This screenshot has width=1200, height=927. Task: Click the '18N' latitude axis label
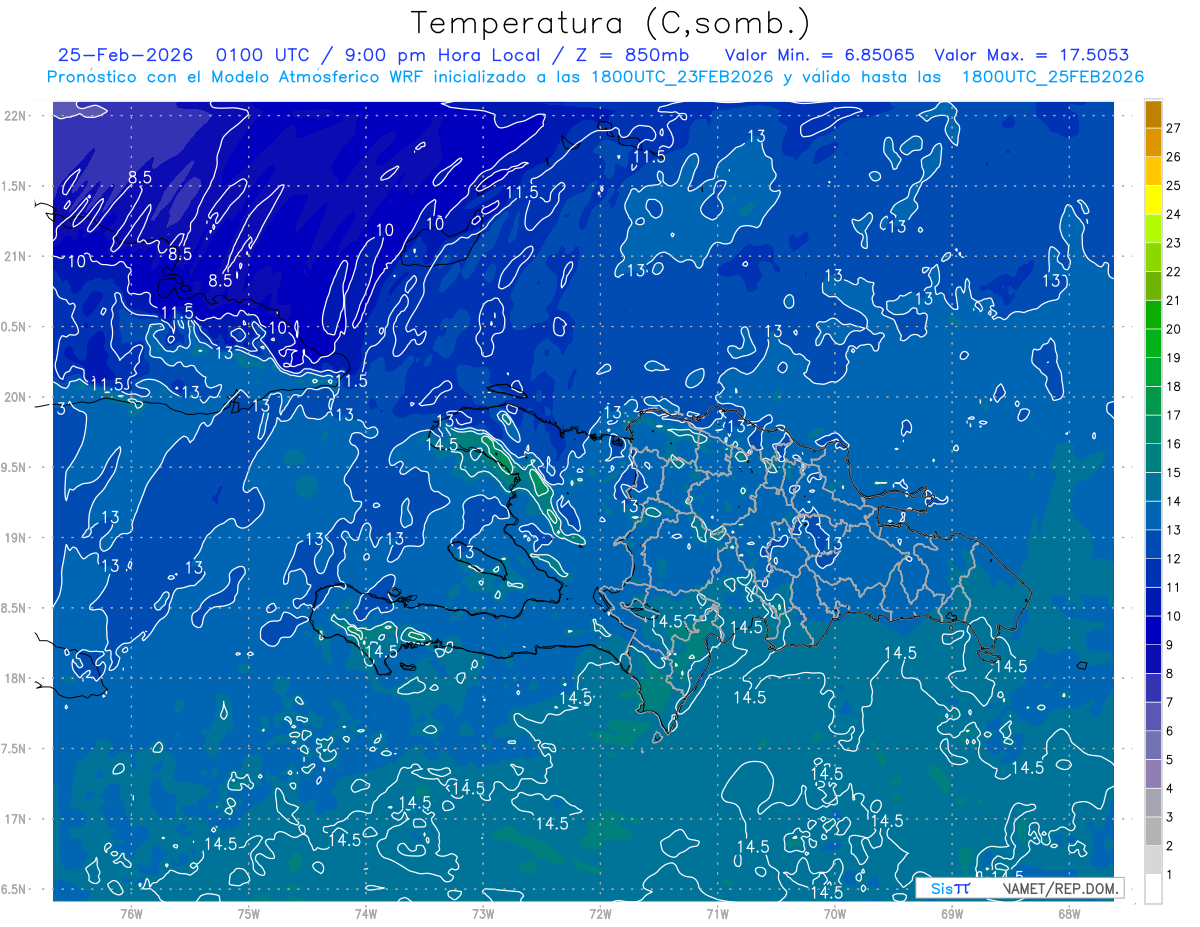pos(16,678)
